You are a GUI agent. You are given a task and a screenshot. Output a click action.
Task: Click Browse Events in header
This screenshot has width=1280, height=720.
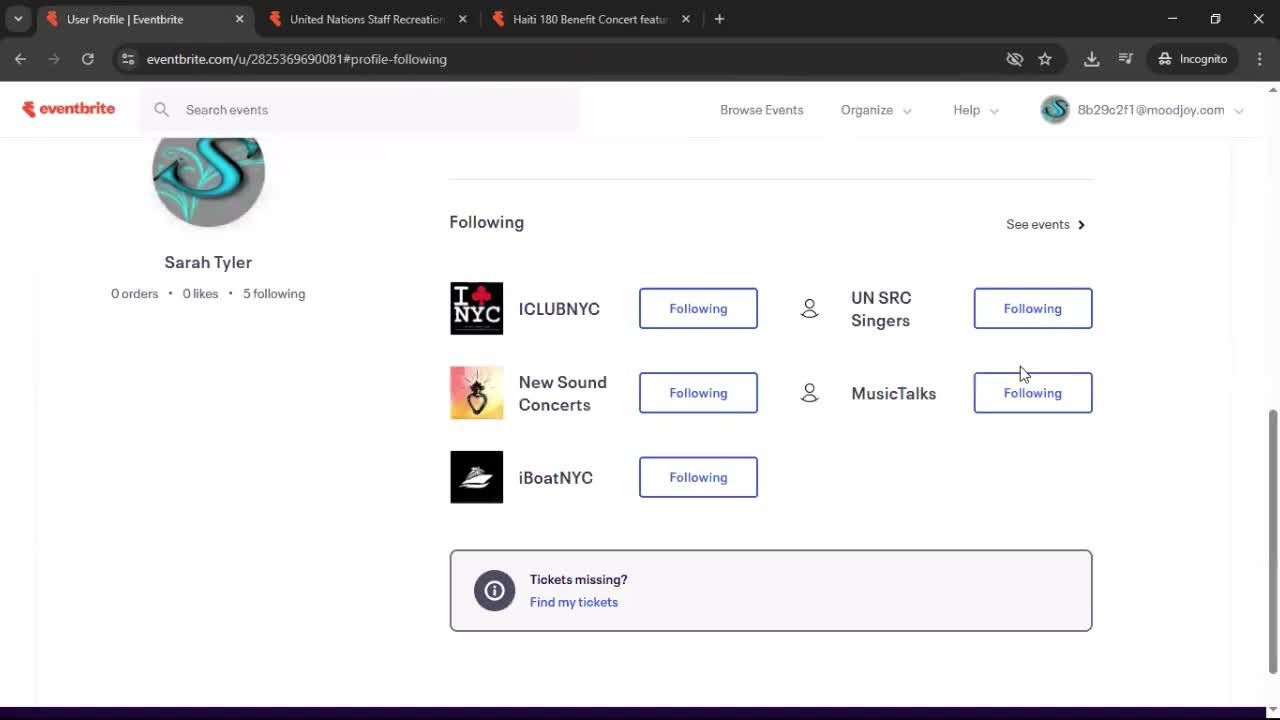(x=762, y=110)
